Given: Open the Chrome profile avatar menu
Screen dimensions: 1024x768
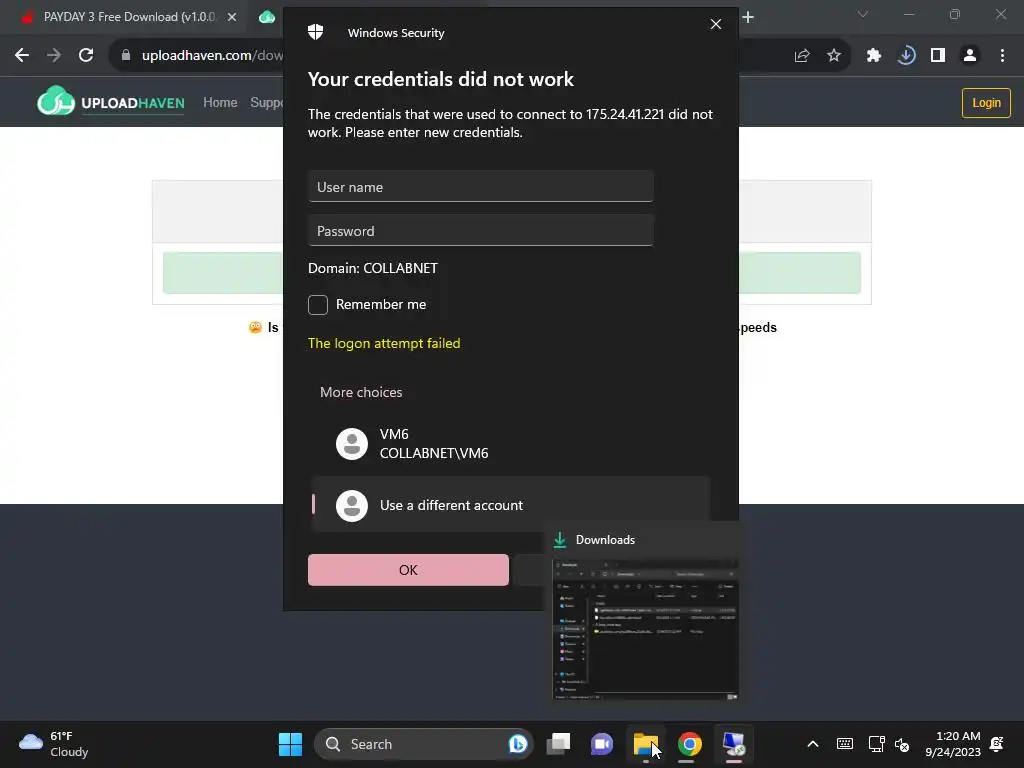Looking at the screenshot, I should (970, 56).
